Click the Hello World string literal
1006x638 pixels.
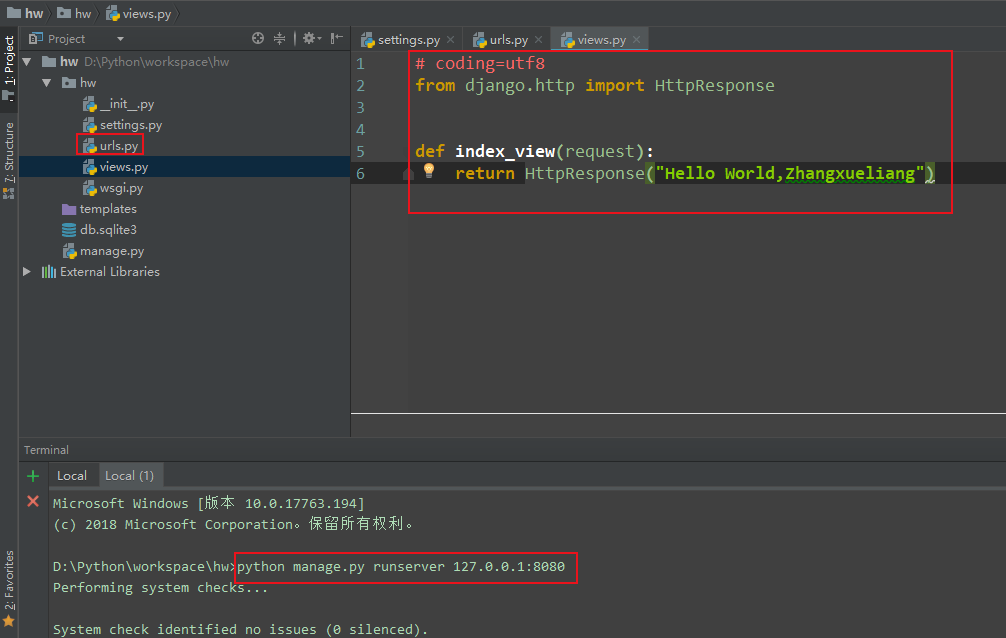pos(790,173)
